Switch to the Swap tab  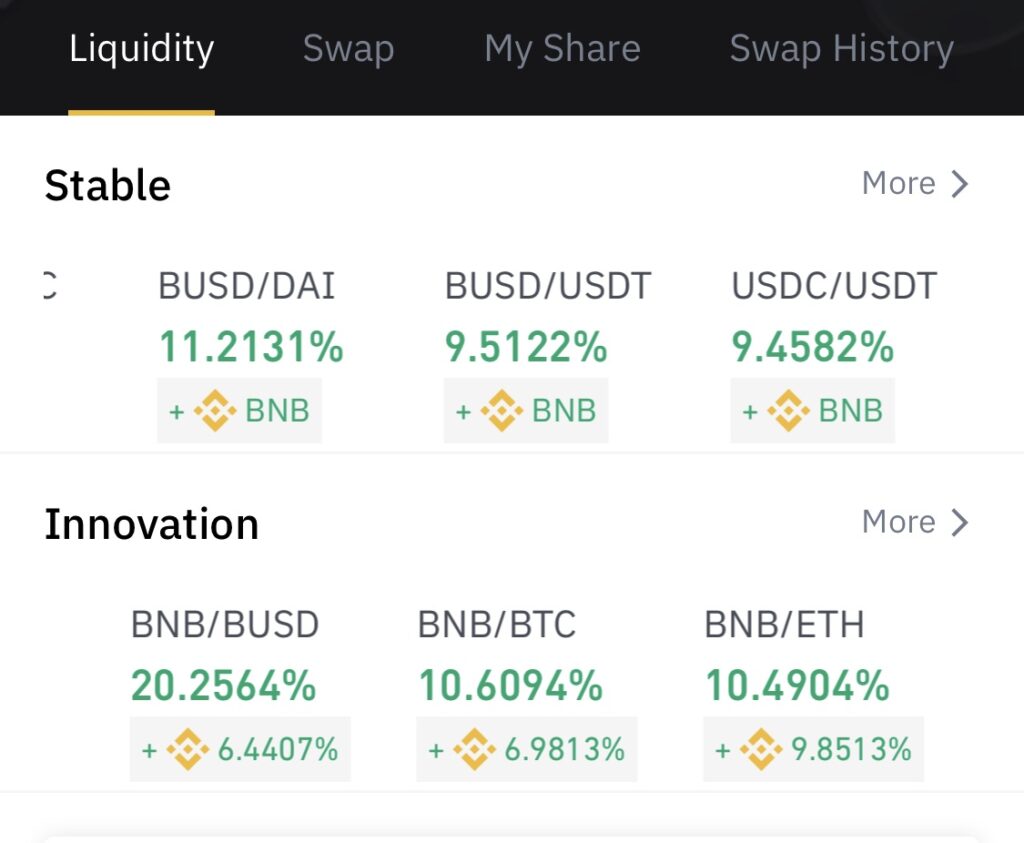pyautogui.click(x=349, y=49)
